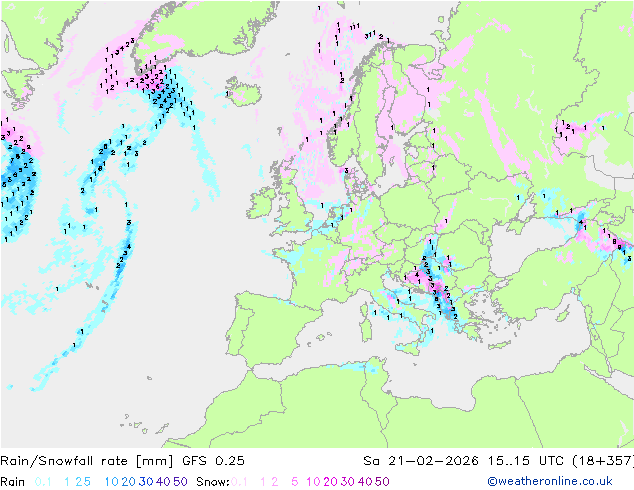Screen dimensions: 634x490
Task: Click the "Rain/Snowfall rate [mm]" title text
Action: click(x=87, y=461)
